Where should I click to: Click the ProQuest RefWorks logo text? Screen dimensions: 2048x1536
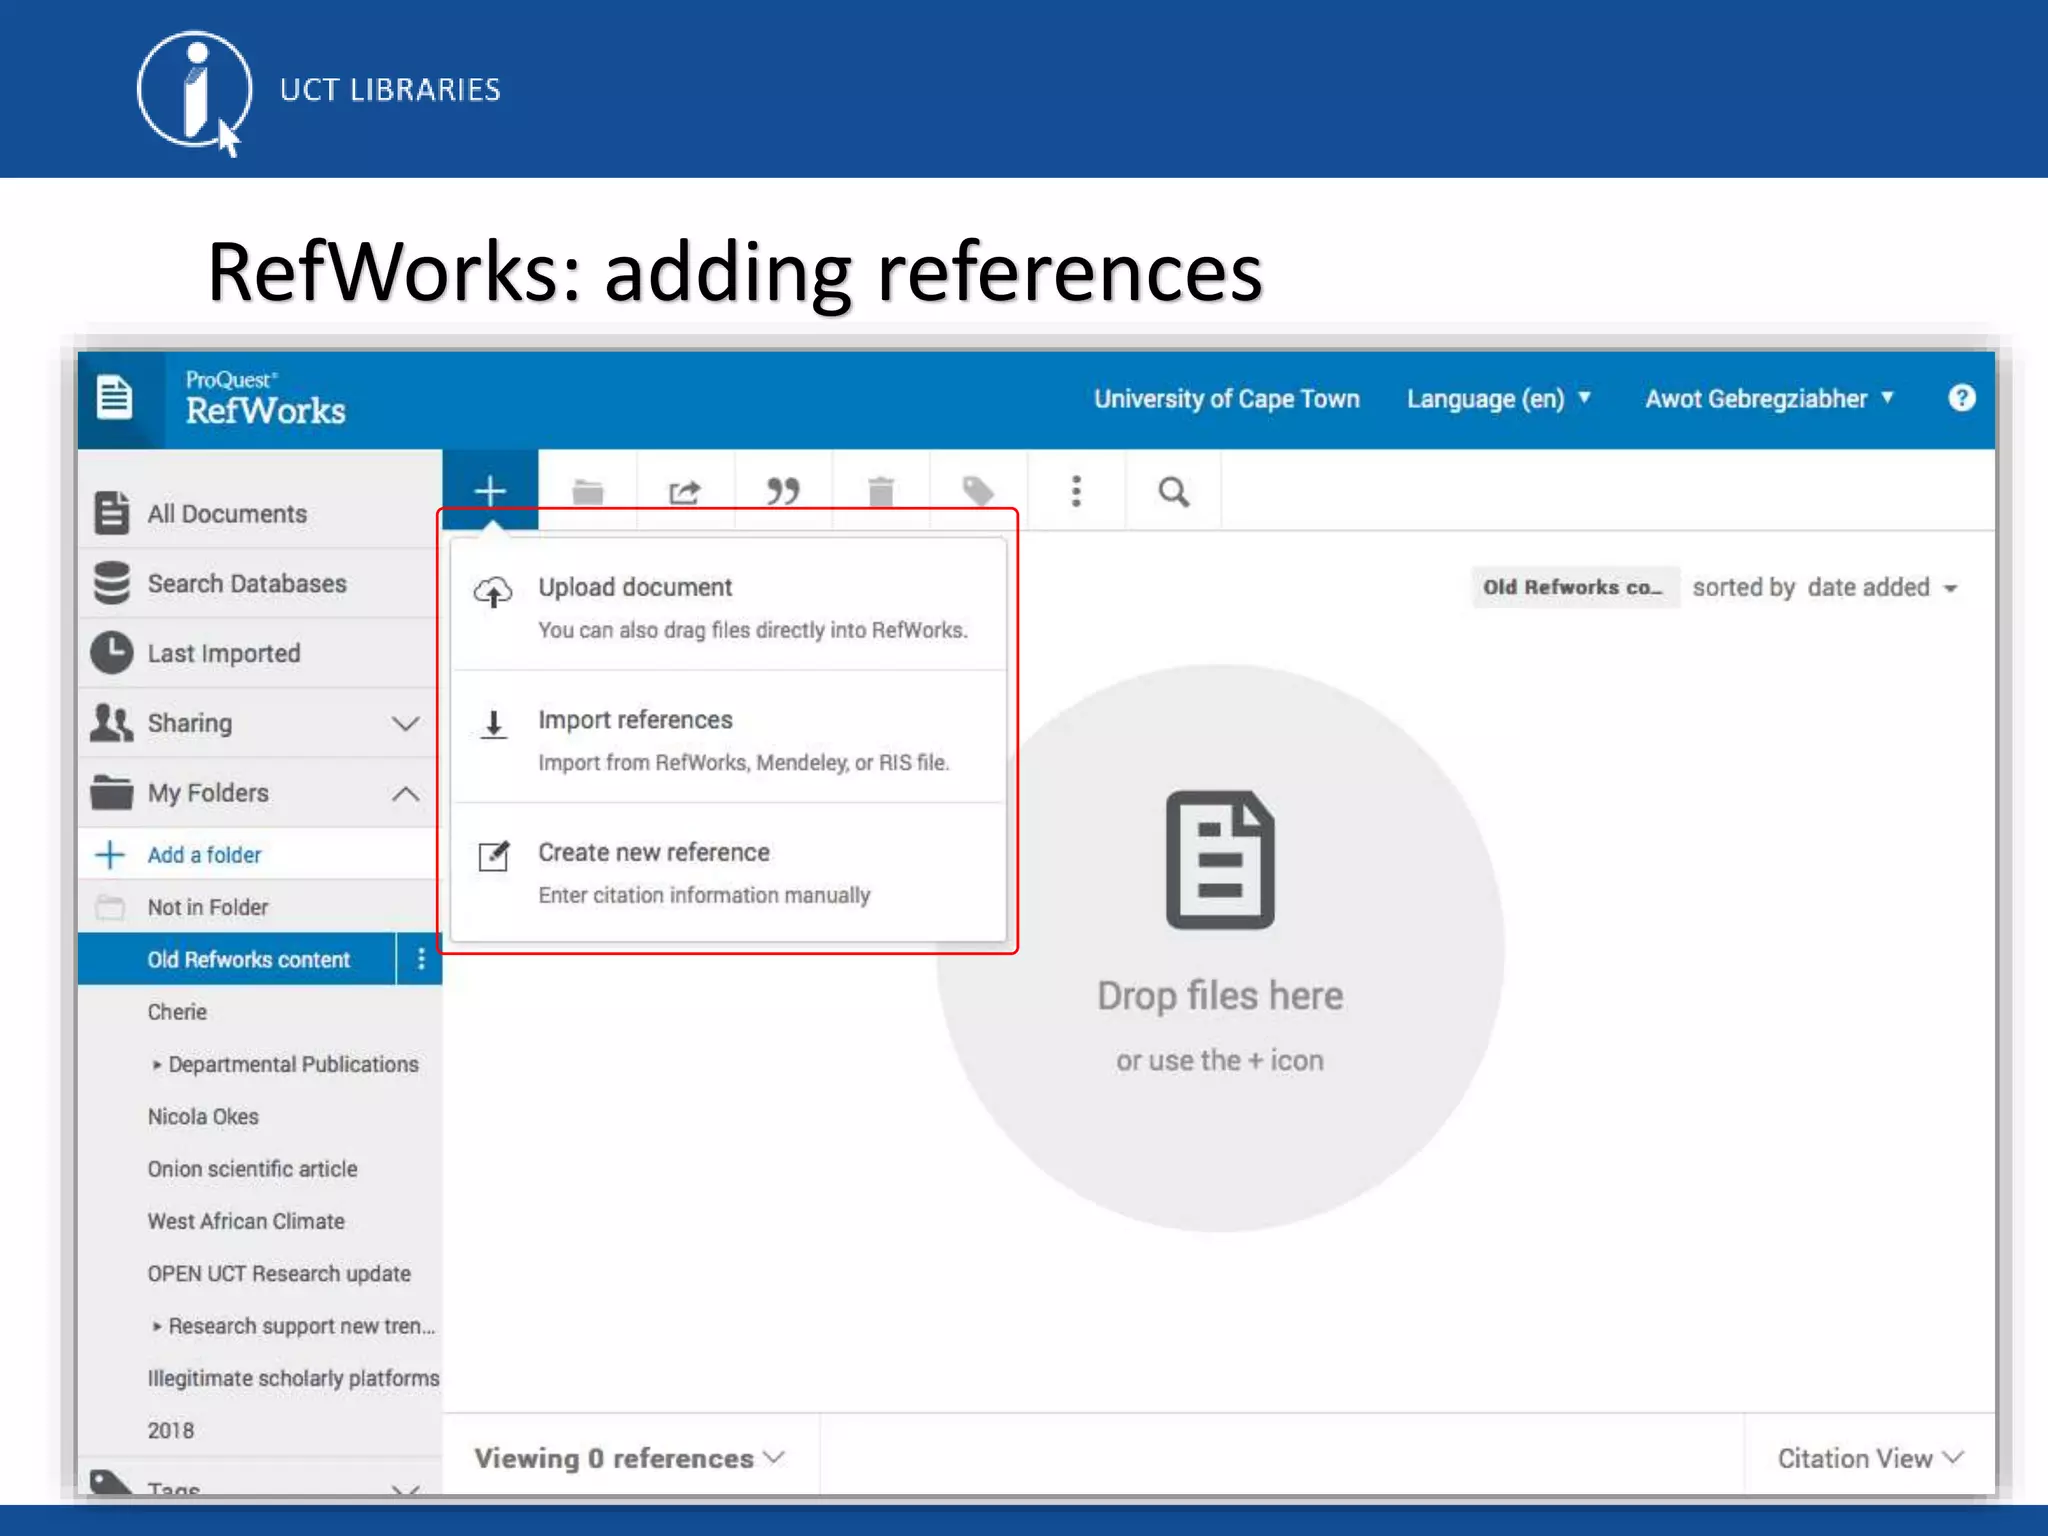(x=265, y=398)
